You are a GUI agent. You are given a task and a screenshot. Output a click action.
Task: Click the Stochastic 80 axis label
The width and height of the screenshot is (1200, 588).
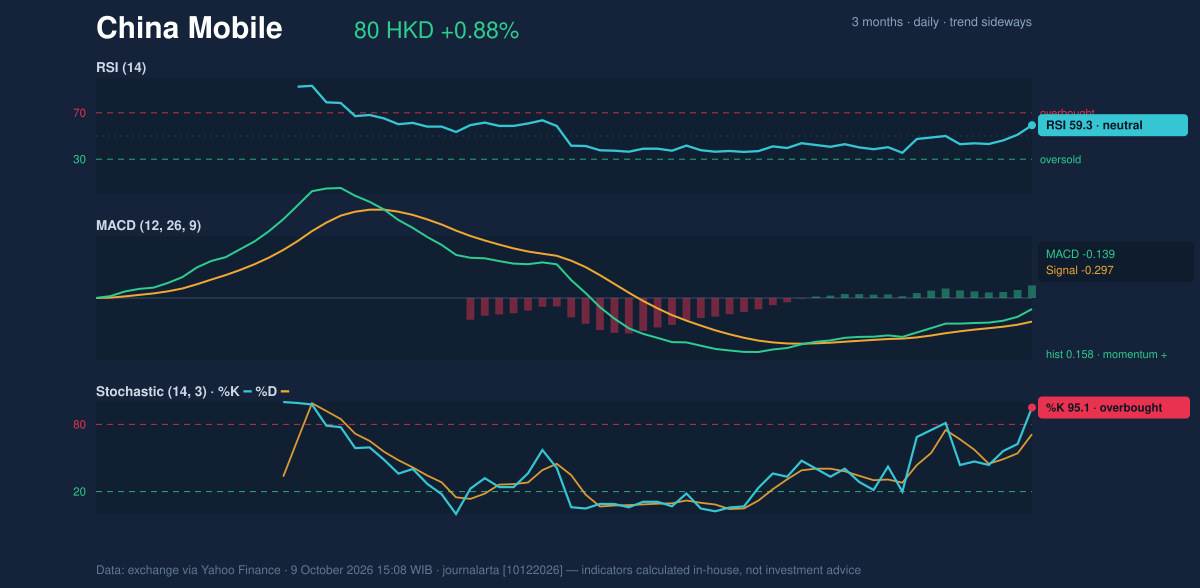(80, 425)
